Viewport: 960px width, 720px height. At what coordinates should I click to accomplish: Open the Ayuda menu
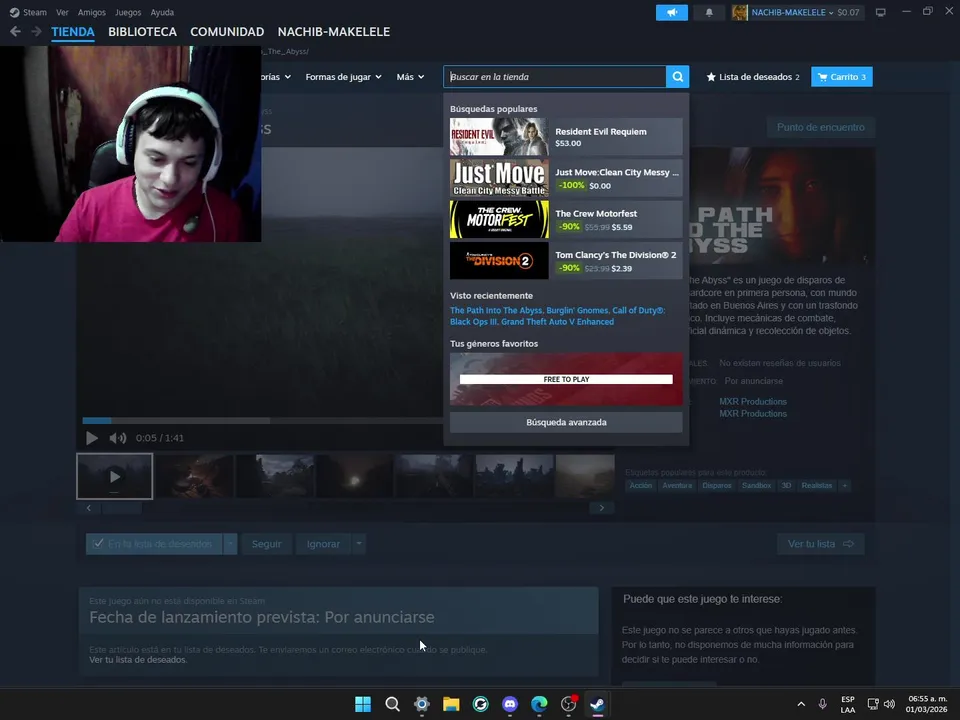pos(162,12)
